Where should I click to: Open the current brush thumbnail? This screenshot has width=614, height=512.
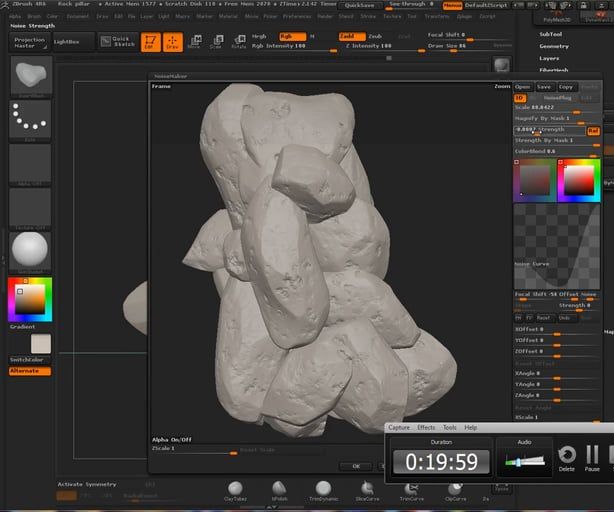(x=31, y=77)
